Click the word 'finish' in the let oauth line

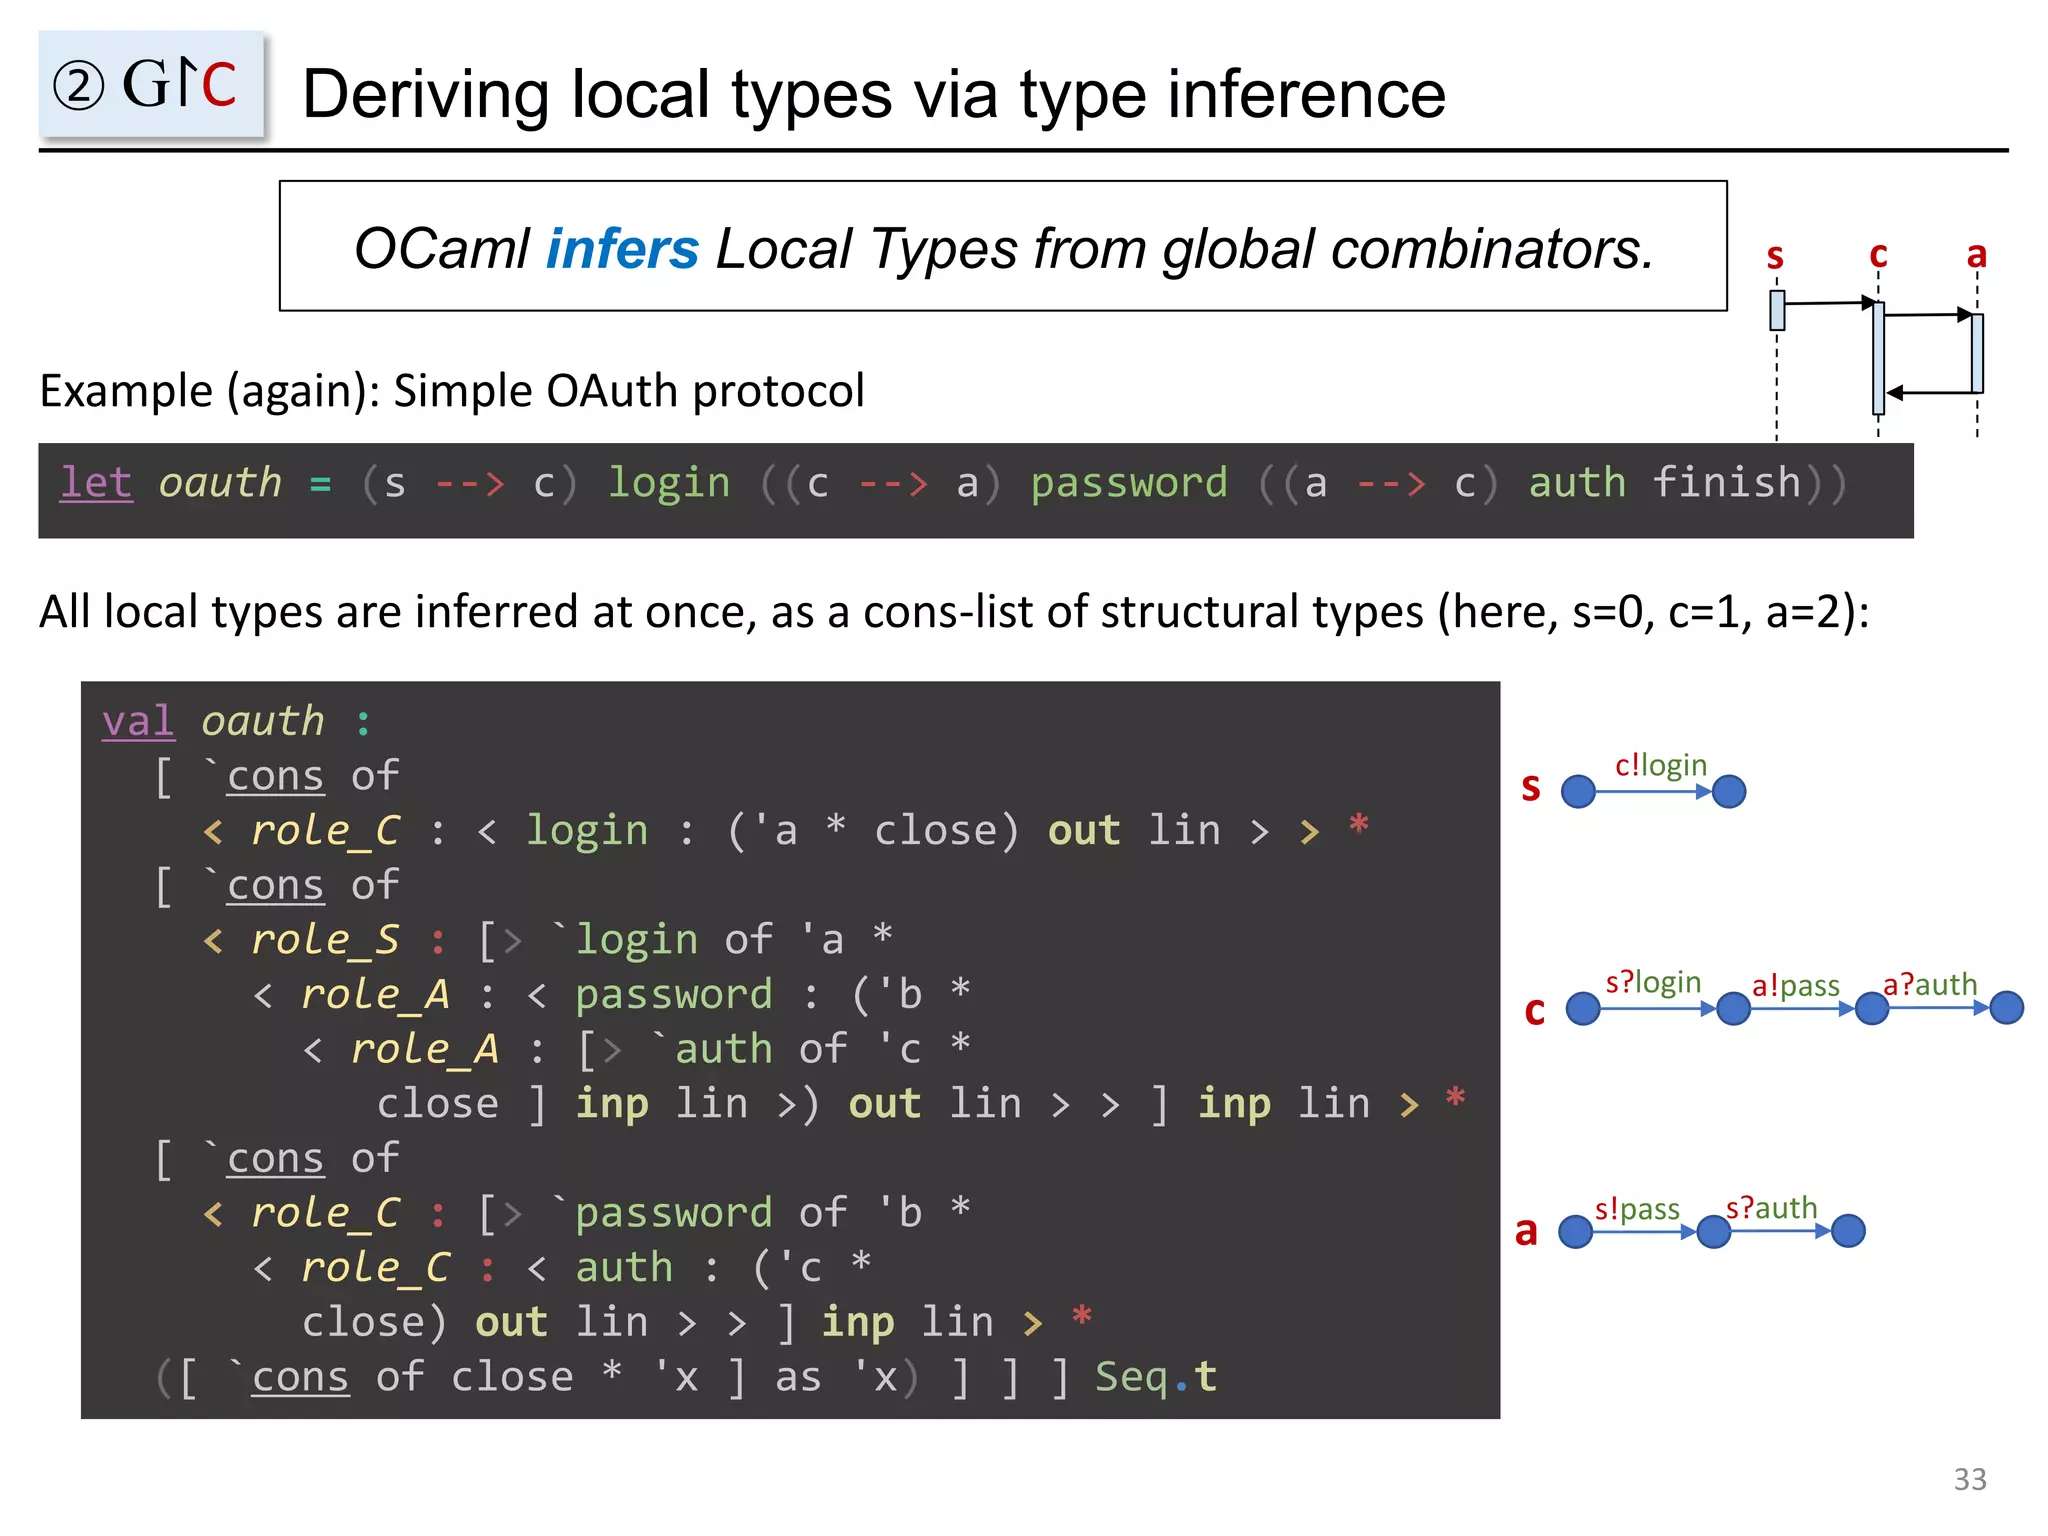1725,483
